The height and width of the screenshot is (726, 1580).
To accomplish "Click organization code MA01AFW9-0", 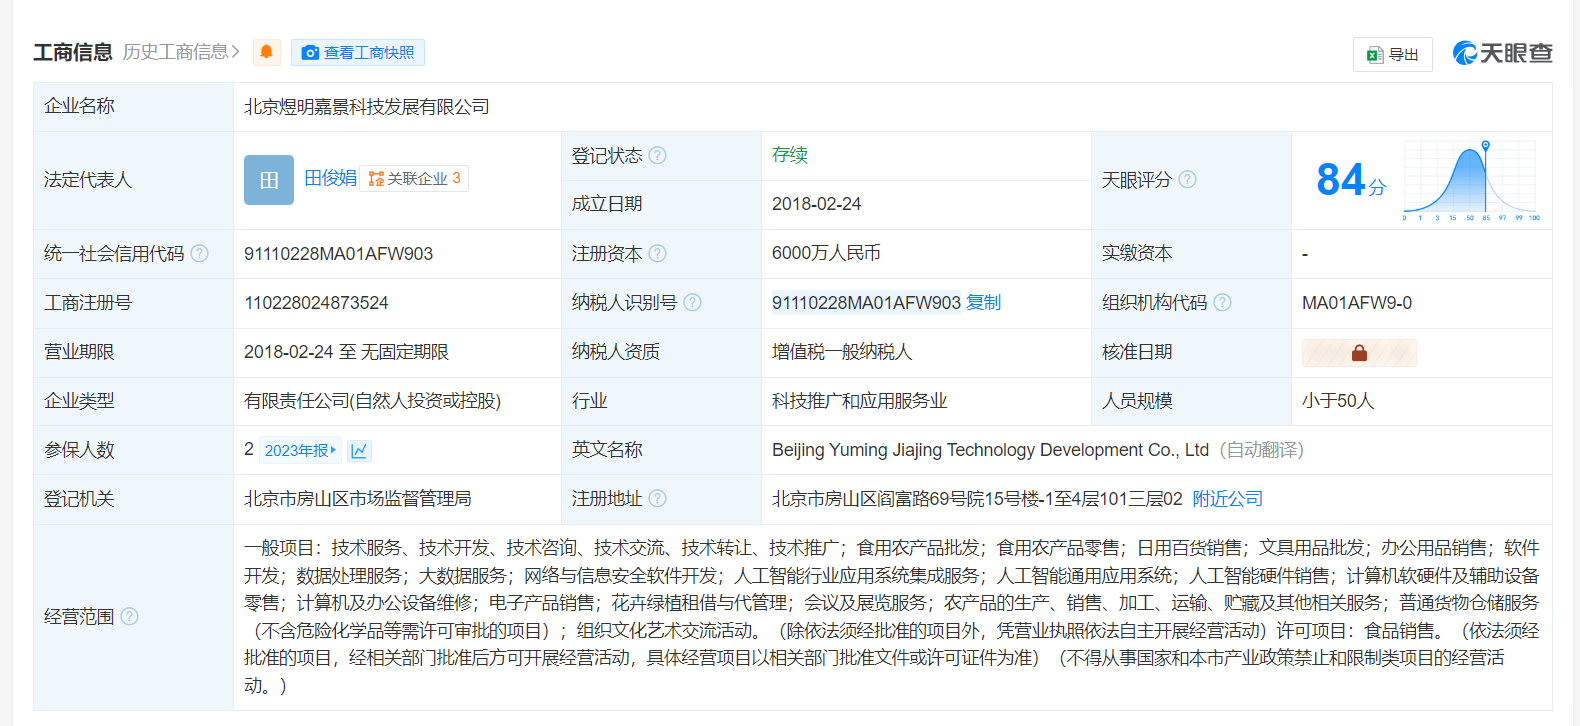I will [x=1357, y=303].
